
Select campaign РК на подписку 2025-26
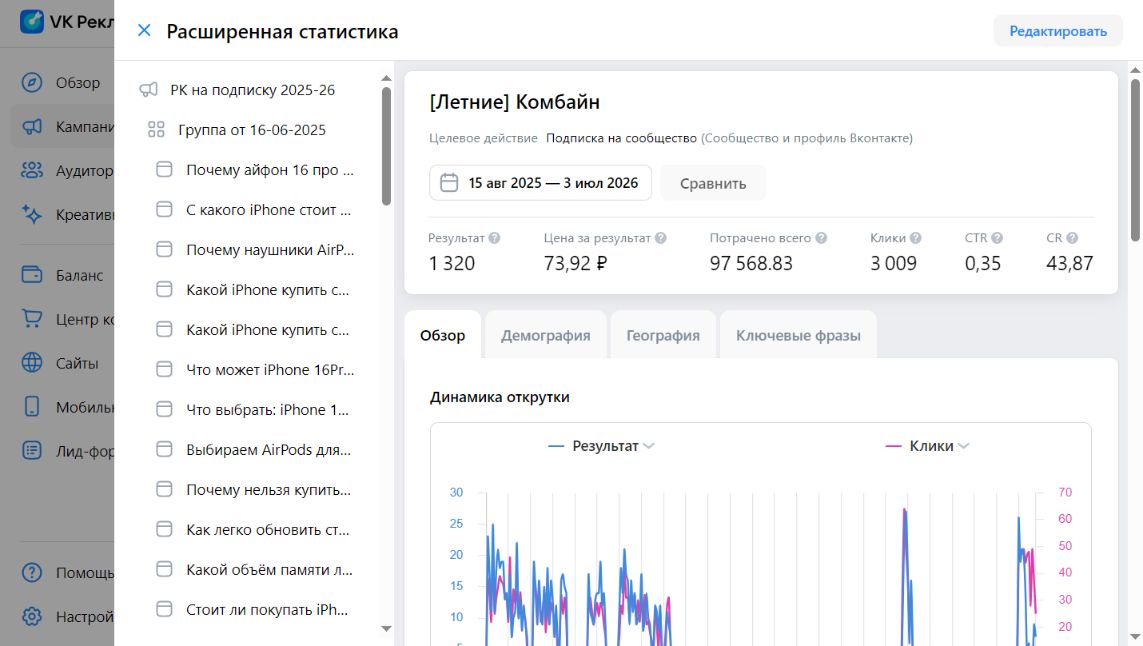click(x=253, y=90)
